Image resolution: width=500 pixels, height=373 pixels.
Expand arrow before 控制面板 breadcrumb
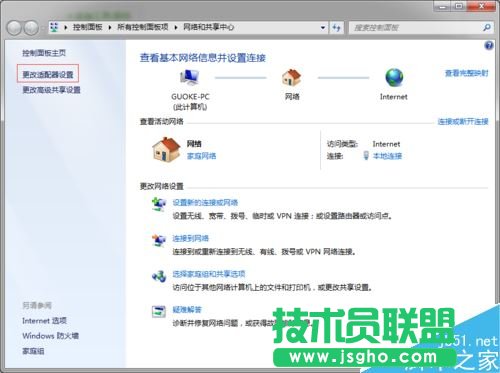[x=66, y=27]
